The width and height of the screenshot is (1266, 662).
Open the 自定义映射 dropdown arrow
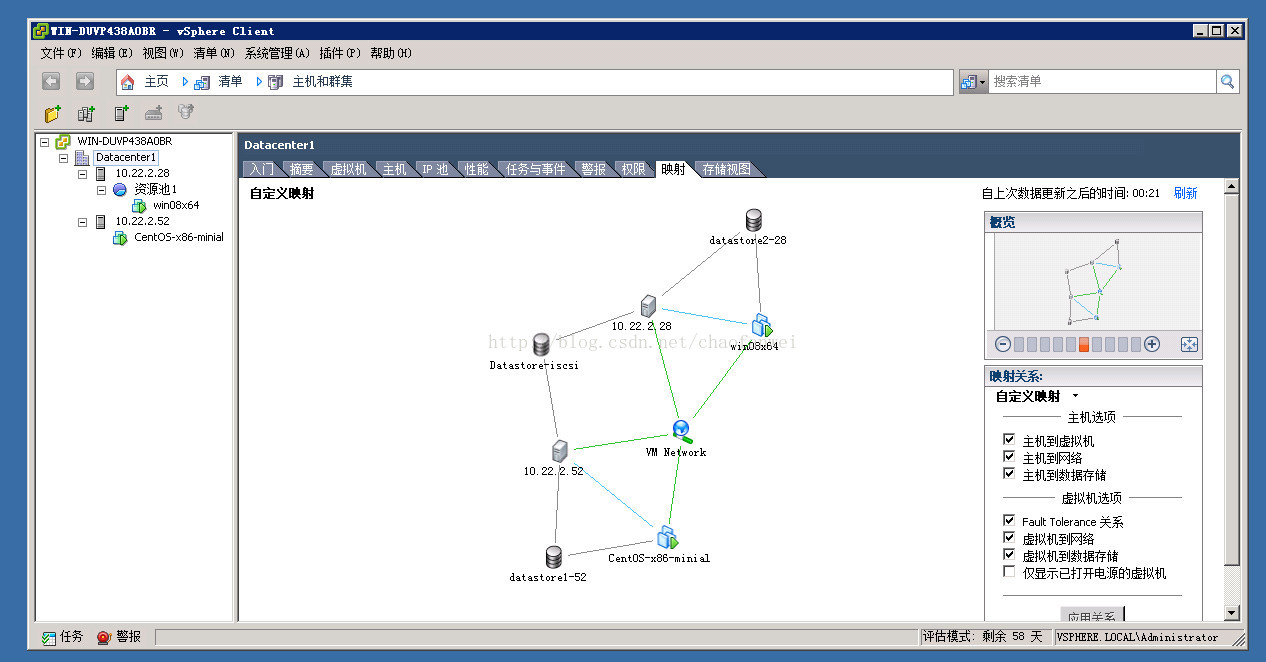click(x=1075, y=396)
